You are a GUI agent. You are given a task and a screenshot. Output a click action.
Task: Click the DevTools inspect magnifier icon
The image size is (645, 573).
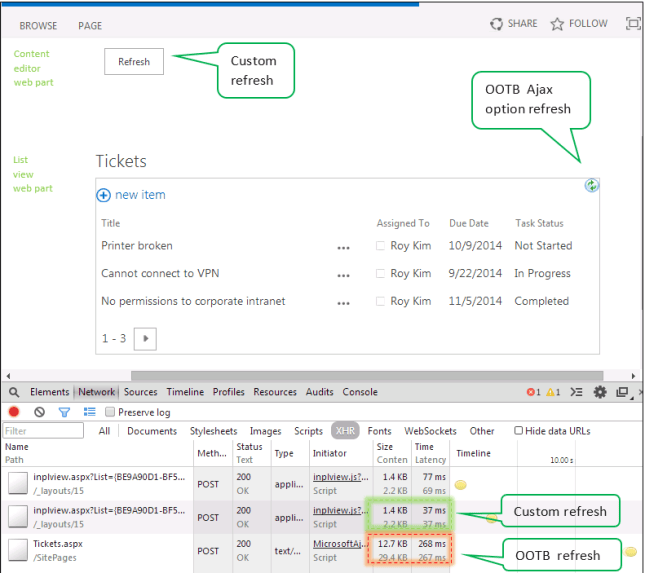pos(14,392)
